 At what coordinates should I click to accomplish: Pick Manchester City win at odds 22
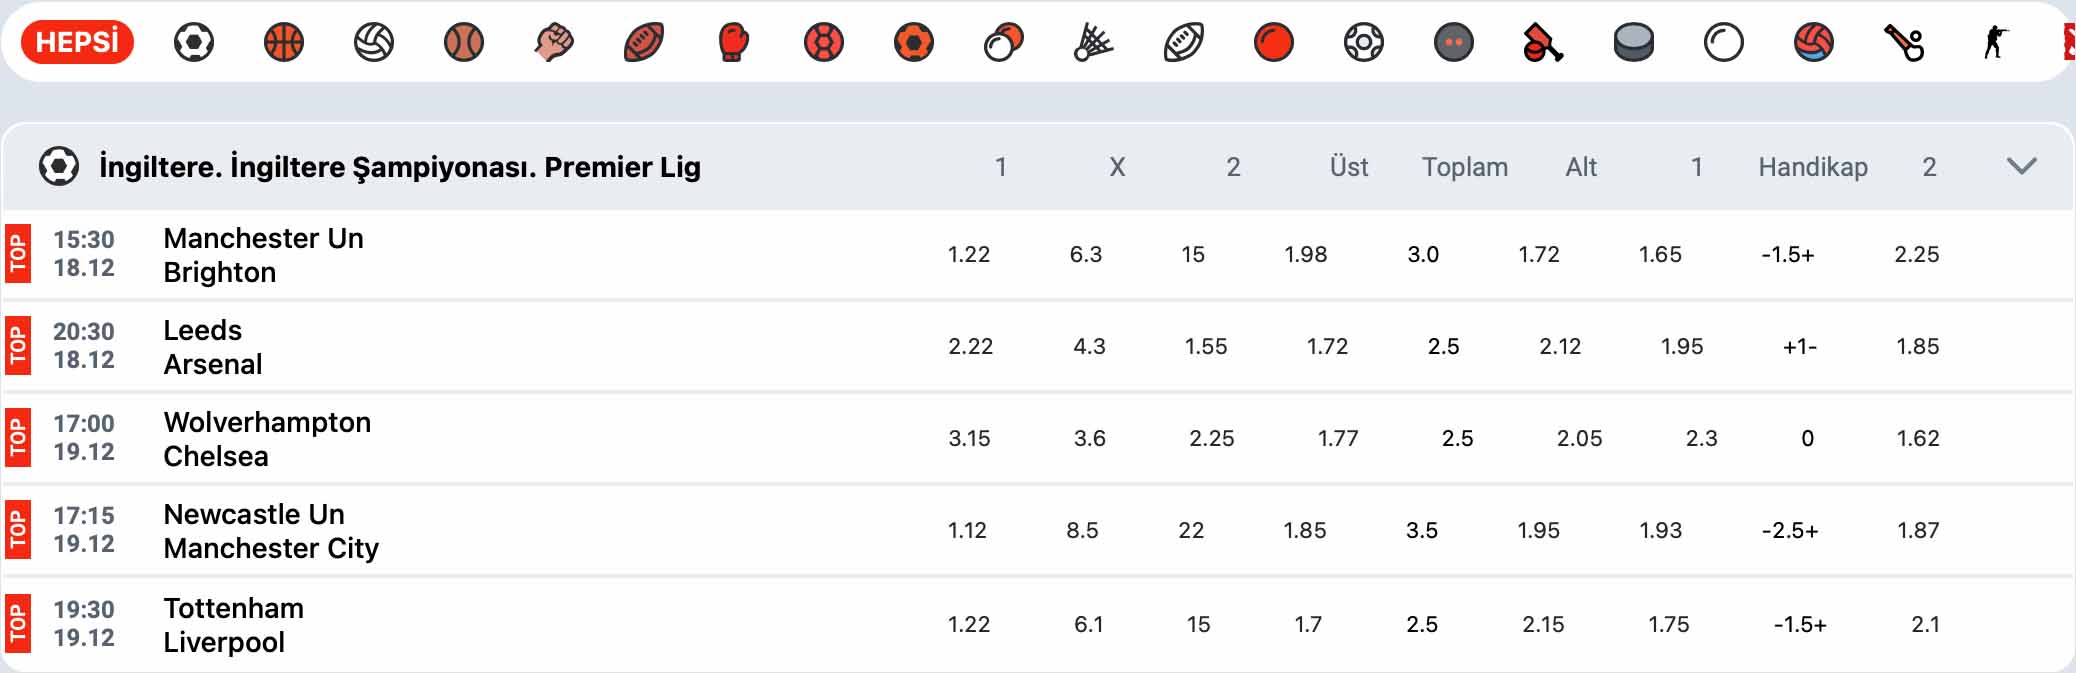tap(1191, 530)
